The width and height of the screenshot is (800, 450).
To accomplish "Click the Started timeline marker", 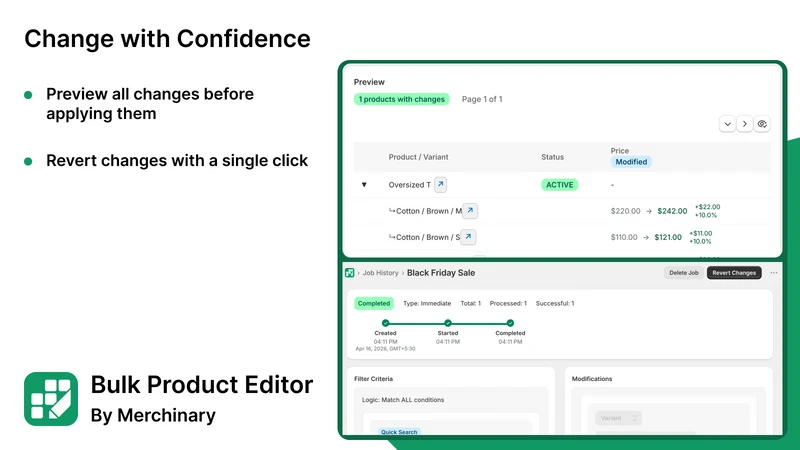I will tap(447, 323).
